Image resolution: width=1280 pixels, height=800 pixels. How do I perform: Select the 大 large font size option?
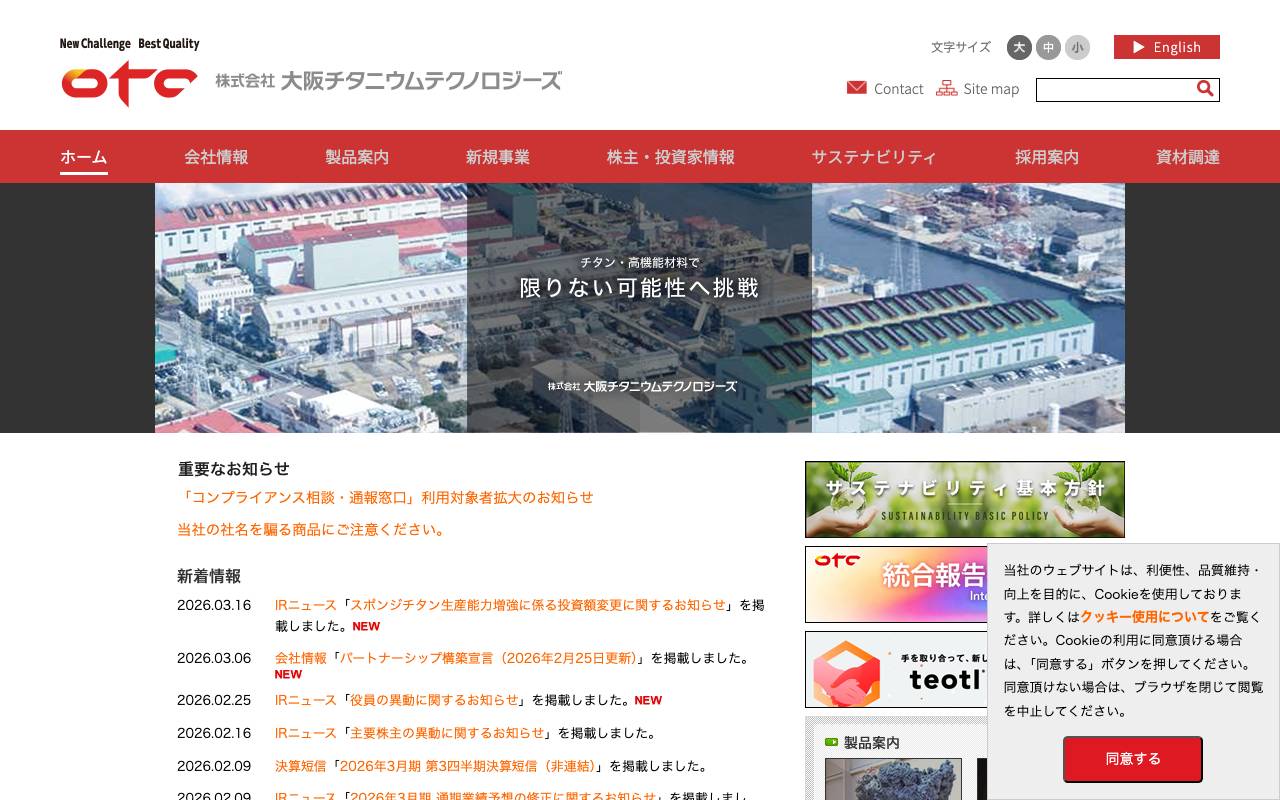(x=1018, y=47)
